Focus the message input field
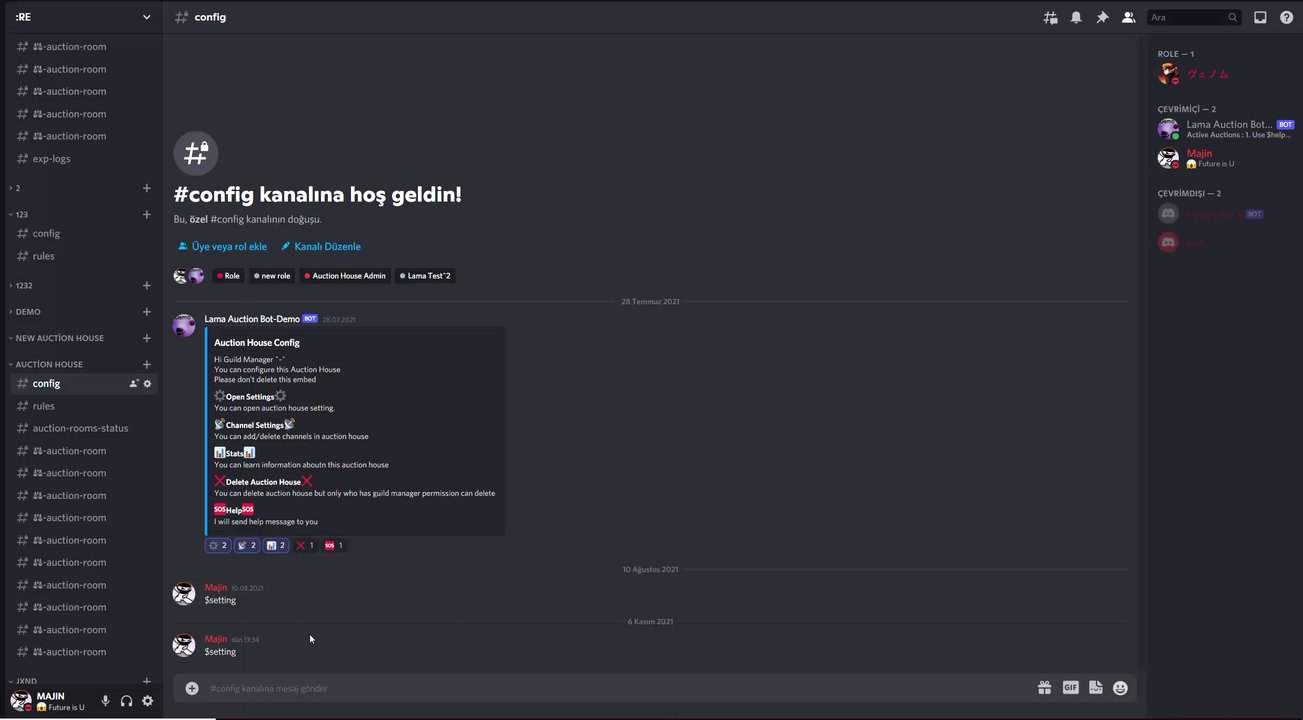 pyautogui.click(x=600, y=688)
